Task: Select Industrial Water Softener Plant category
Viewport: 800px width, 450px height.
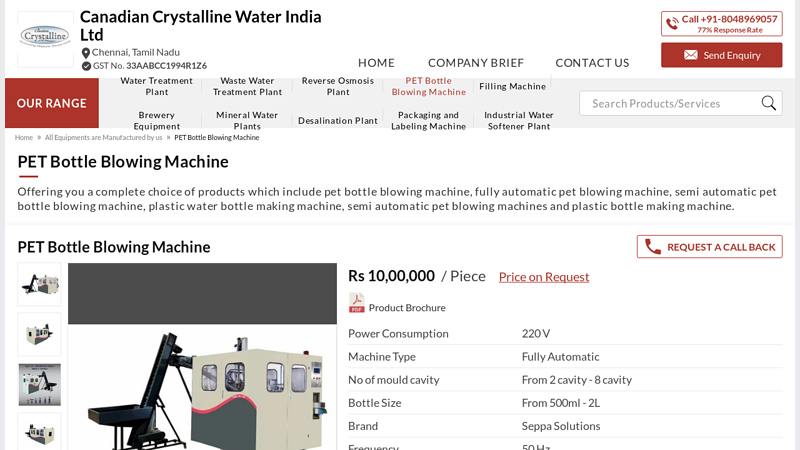Action: (x=519, y=120)
